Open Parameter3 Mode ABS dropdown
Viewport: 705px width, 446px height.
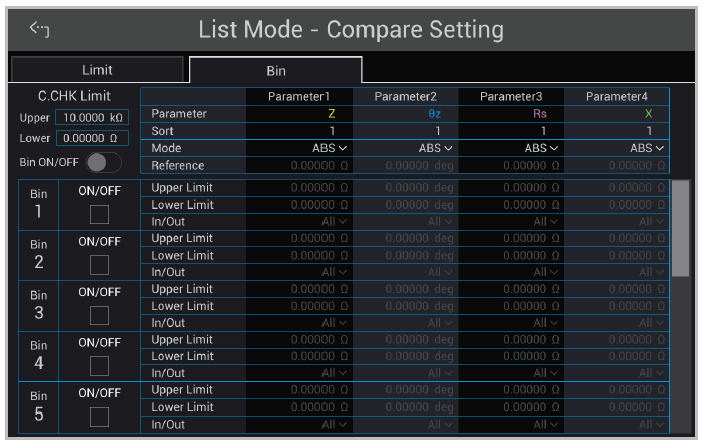pos(536,148)
